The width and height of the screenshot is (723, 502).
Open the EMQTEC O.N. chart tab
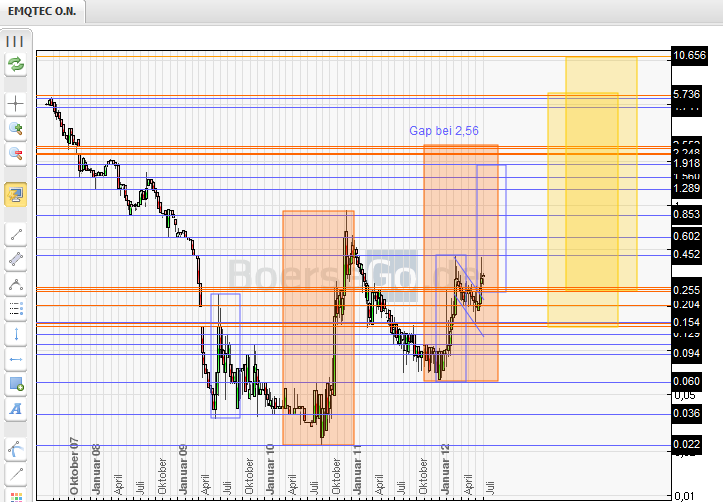(x=42, y=11)
